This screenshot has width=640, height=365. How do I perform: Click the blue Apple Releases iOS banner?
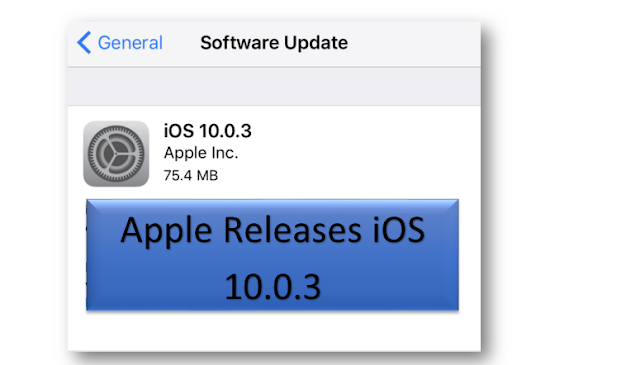coord(272,255)
